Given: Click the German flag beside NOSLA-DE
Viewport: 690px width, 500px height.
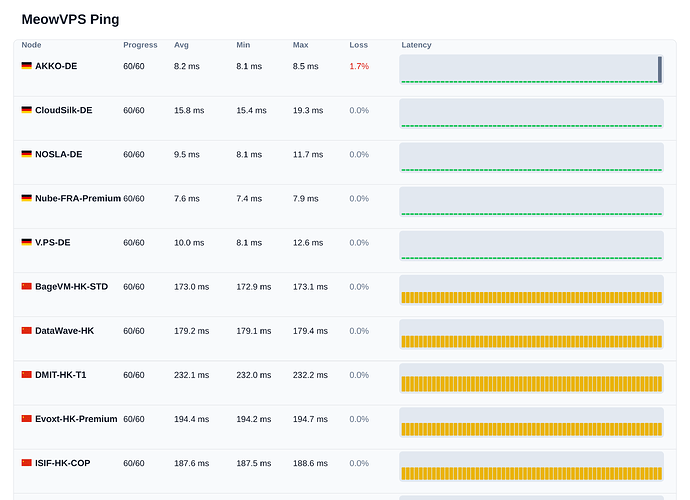Looking at the screenshot, I should [x=26, y=154].
